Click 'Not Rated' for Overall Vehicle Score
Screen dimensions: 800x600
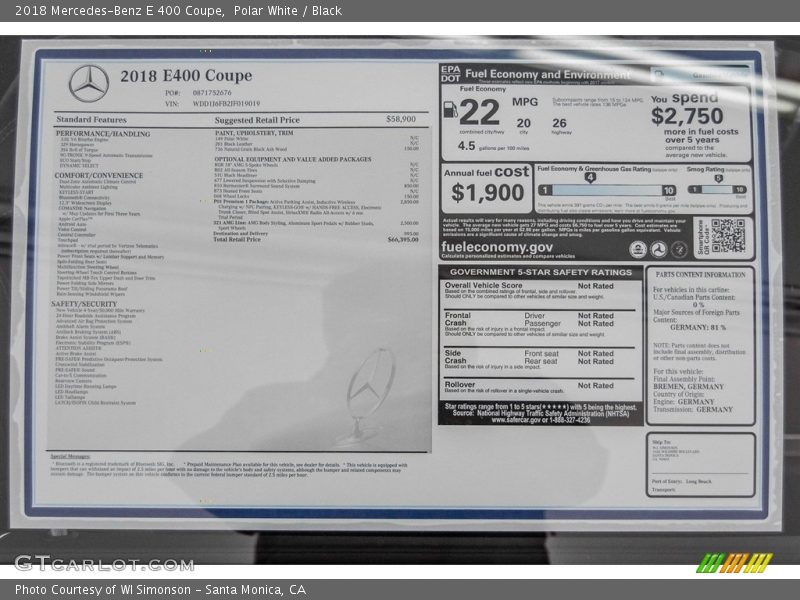tap(595, 286)
